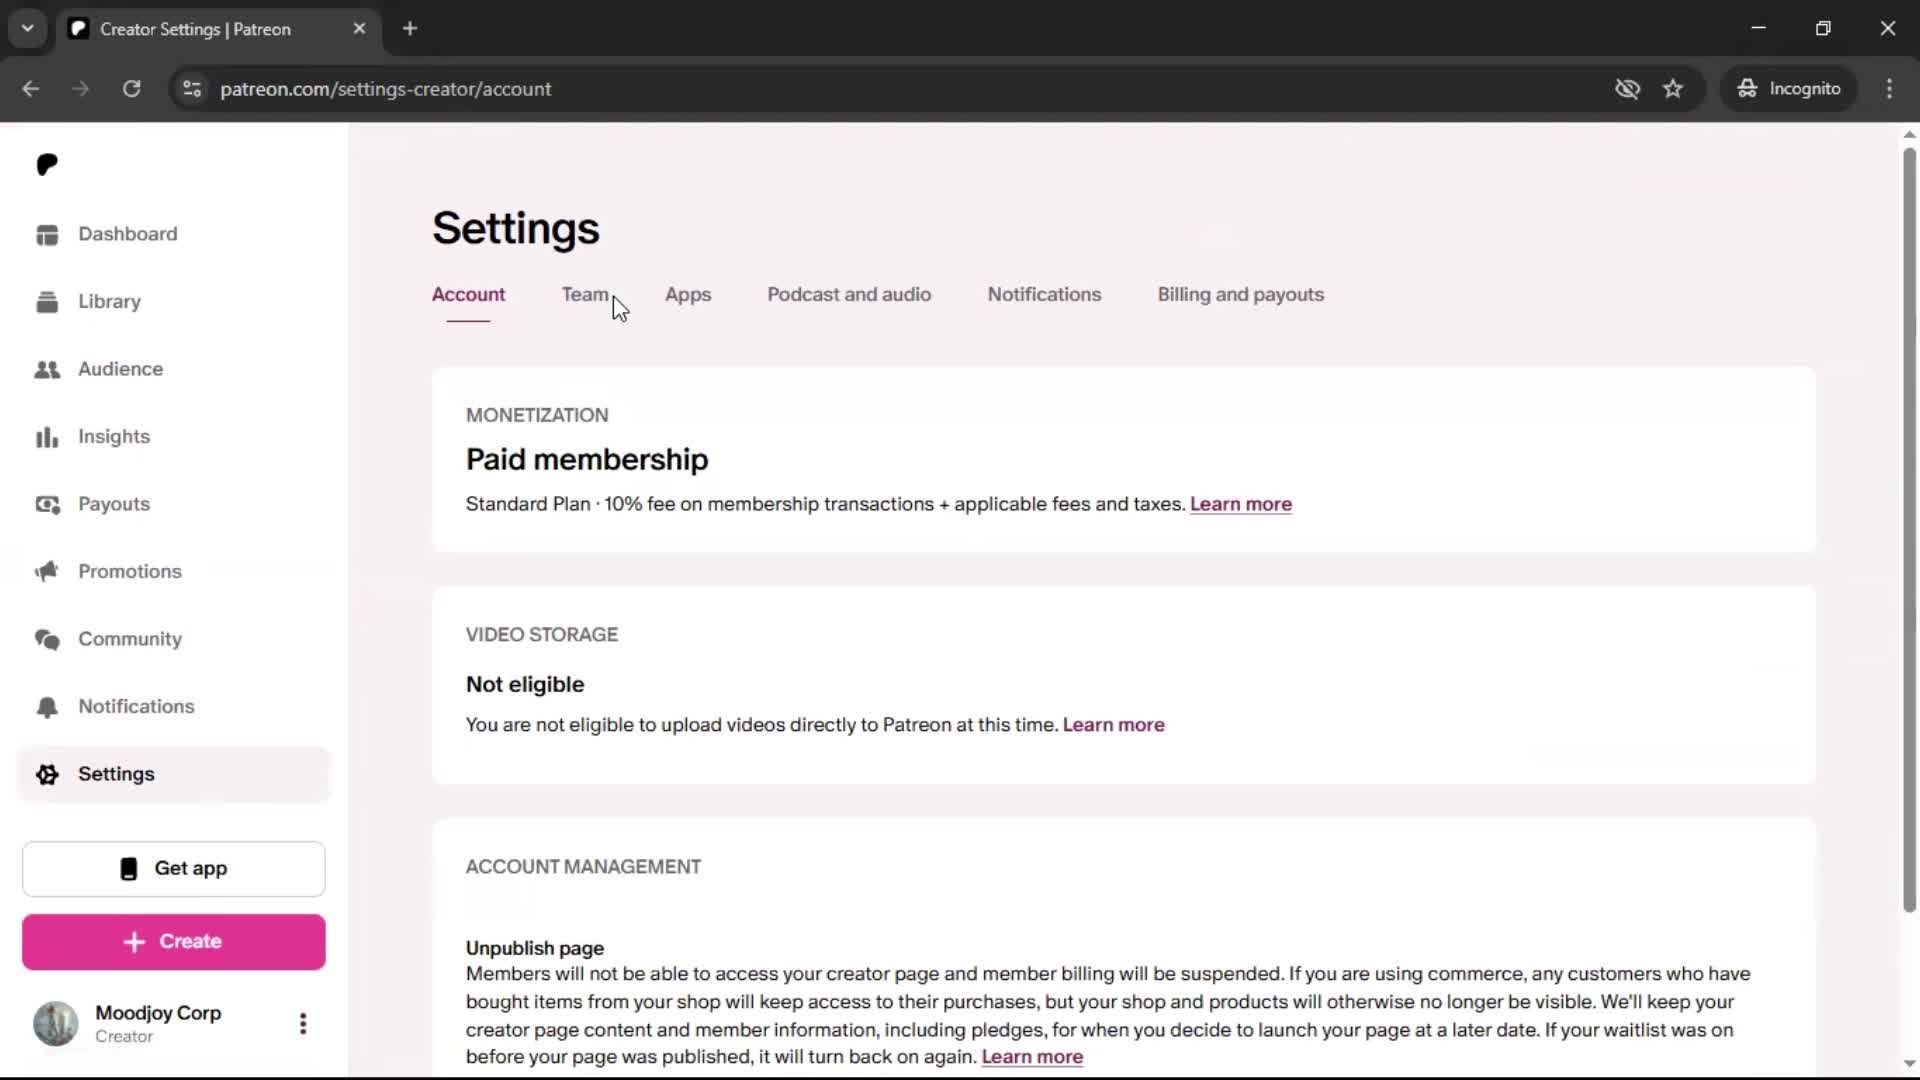The width and height of the screenshot is (1920, 1080).
Task: Click Learn more under Video storage
Action: (x=1113, y=725)
